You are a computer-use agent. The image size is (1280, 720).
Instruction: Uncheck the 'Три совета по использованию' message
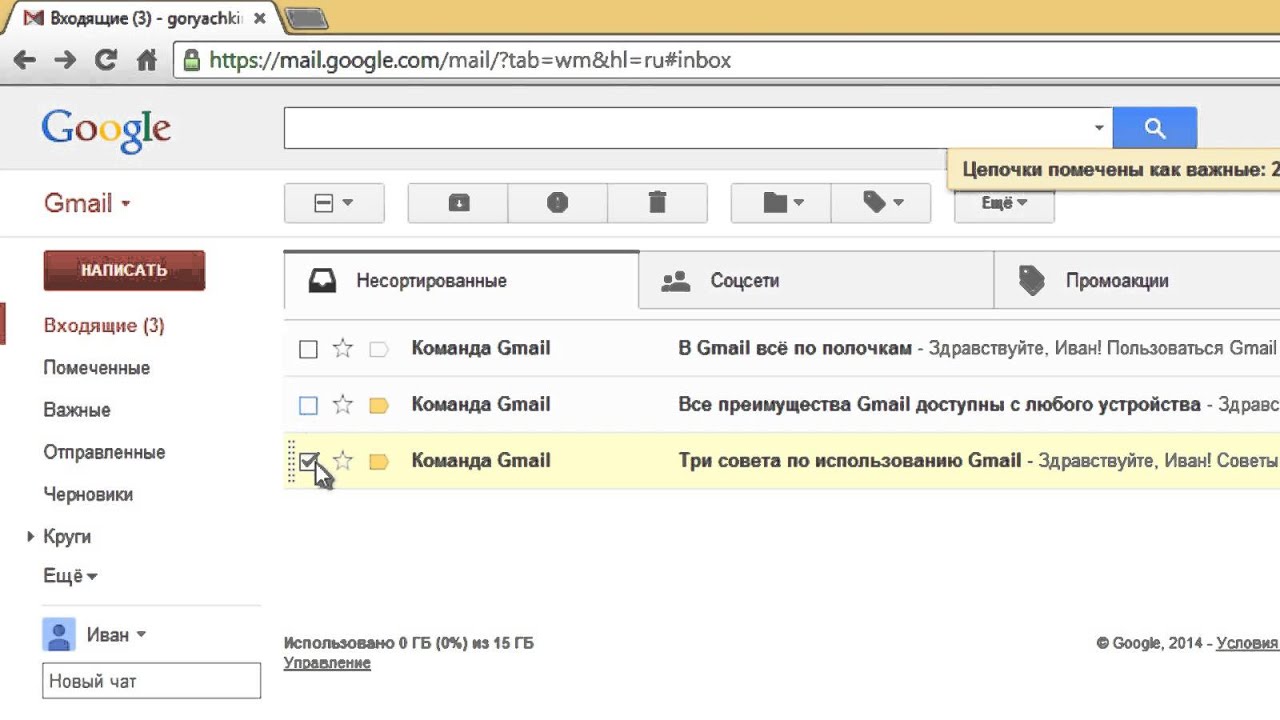coord(308,461)
